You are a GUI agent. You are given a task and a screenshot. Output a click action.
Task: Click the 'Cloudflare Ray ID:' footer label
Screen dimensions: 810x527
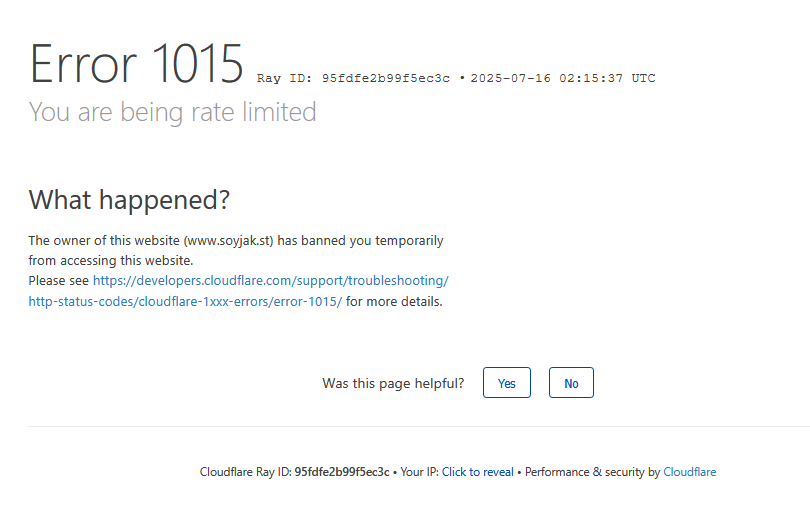click(x=245, y=472)
